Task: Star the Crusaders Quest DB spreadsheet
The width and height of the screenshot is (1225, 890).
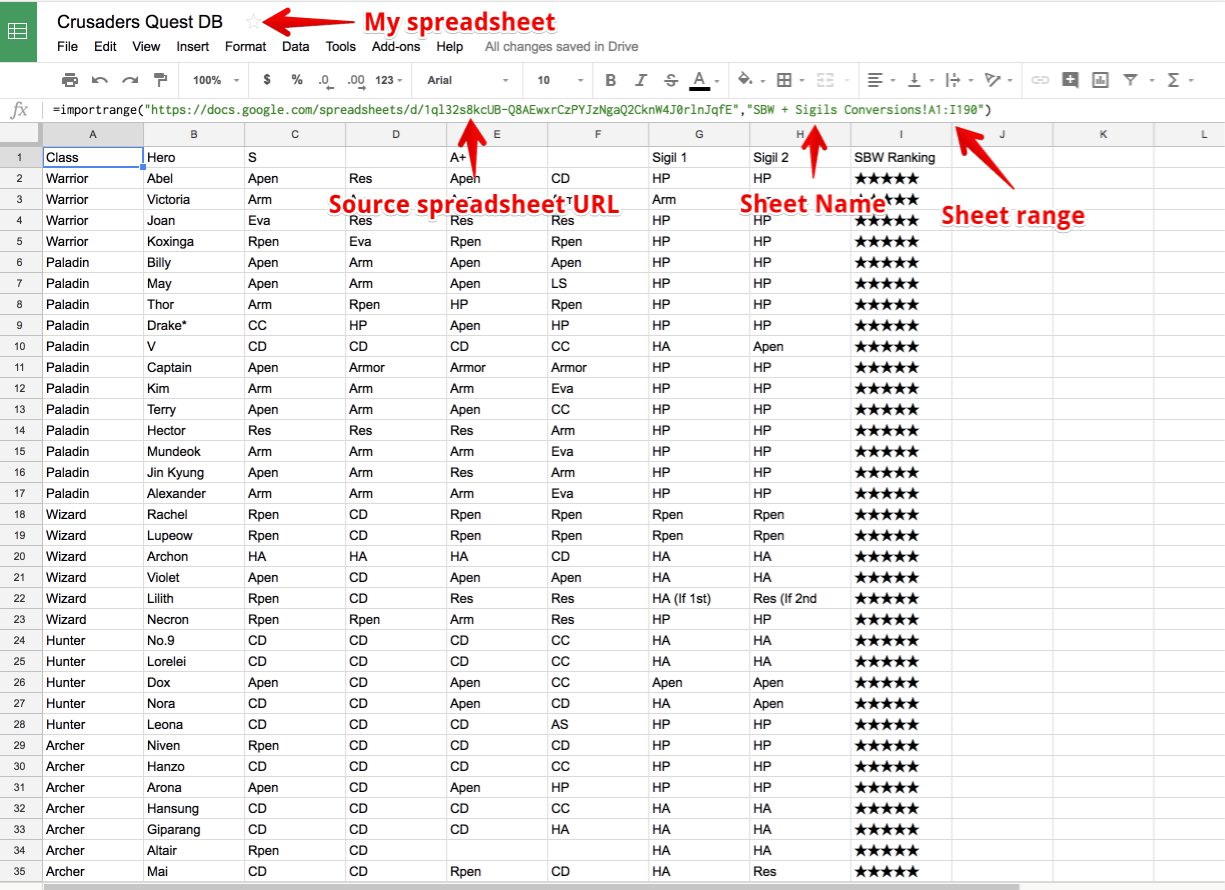Action: click(x=253, y=20)
